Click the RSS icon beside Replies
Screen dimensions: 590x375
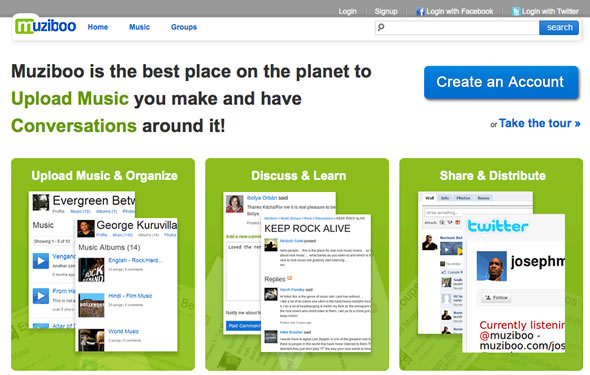[x=290, y=278]
